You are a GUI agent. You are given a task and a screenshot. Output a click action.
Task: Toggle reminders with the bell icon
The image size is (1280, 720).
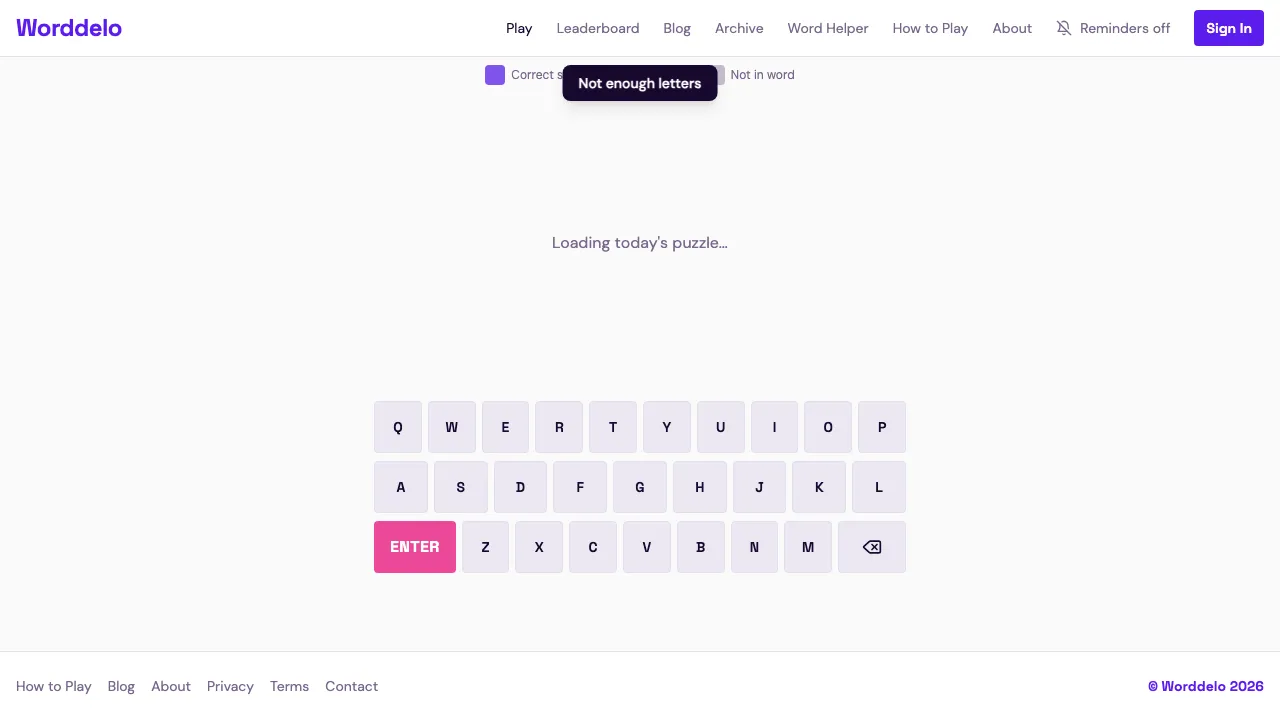1064,28
